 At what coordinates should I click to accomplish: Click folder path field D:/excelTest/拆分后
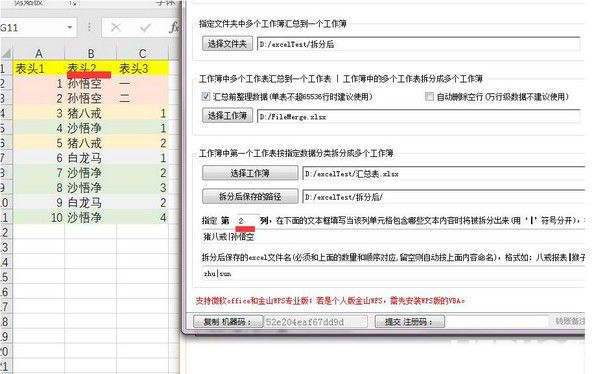point(419,44)
